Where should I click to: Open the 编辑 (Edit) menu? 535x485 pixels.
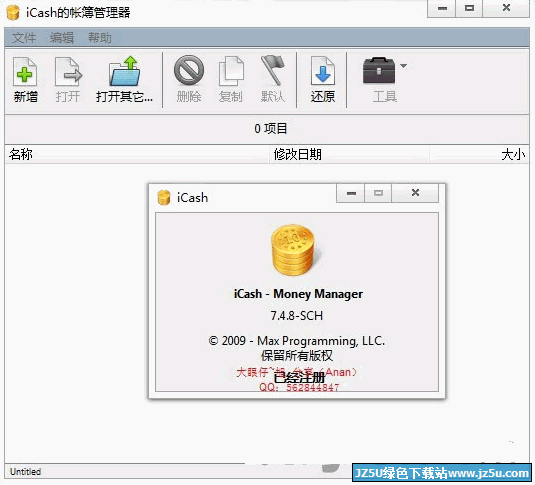62,38
